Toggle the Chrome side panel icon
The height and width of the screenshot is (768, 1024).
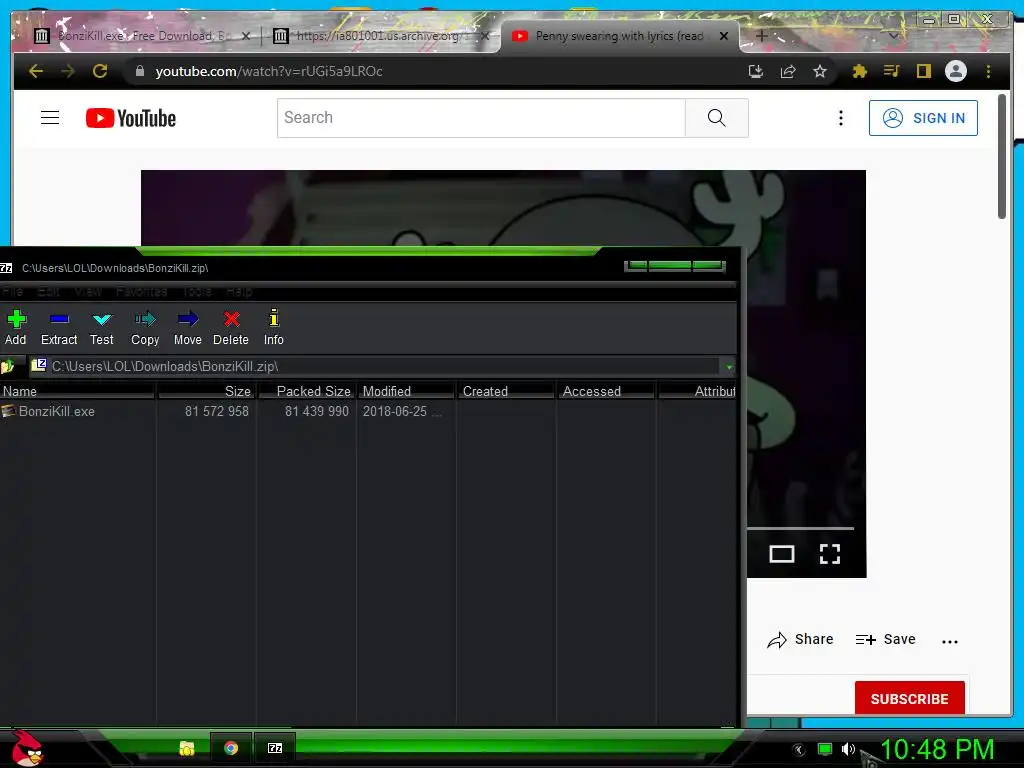click(923, 71)
